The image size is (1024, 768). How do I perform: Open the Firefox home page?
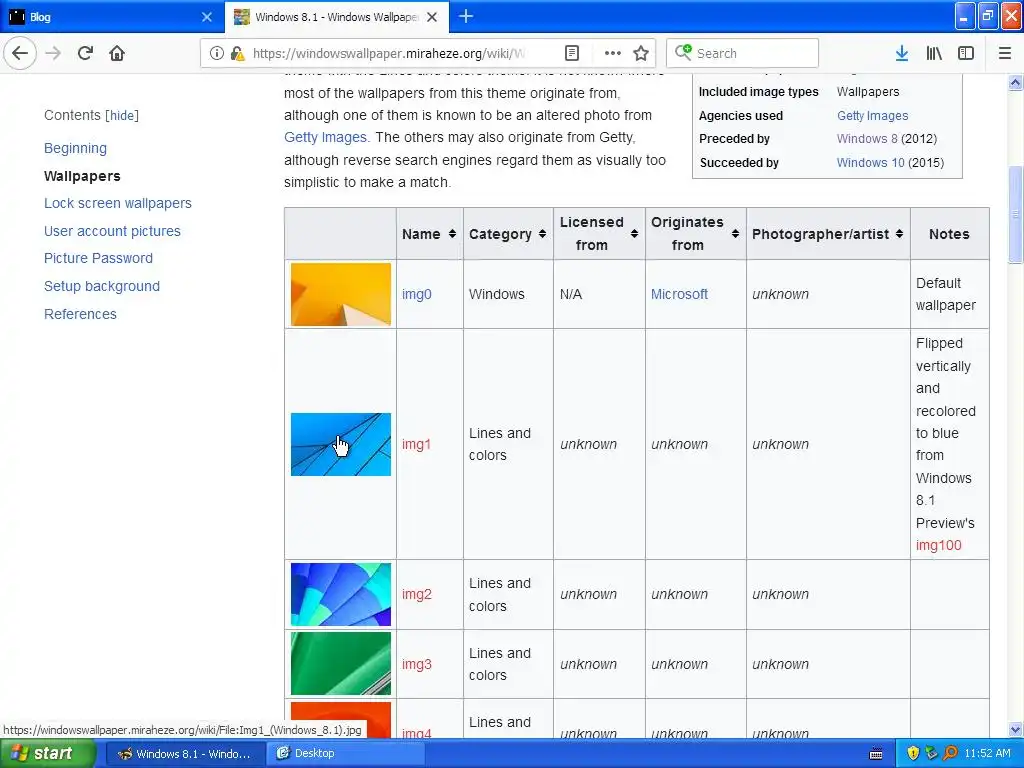(x=117, y=54)
